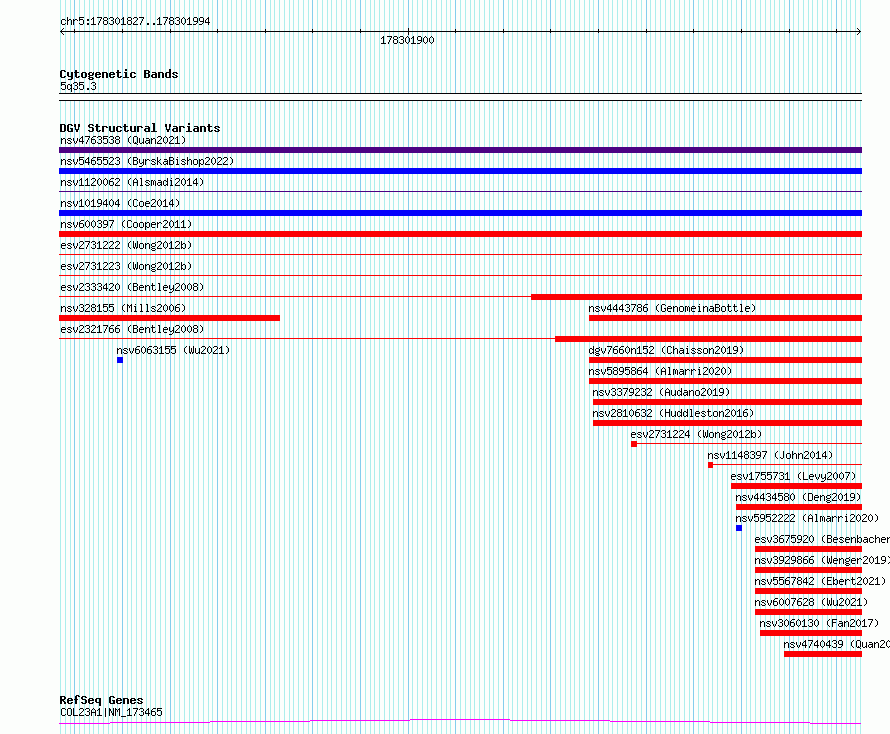Screen dimensions: 890x734
Task: Click the DGV Structural Variants track heading
Action: [x=140, y=128]
